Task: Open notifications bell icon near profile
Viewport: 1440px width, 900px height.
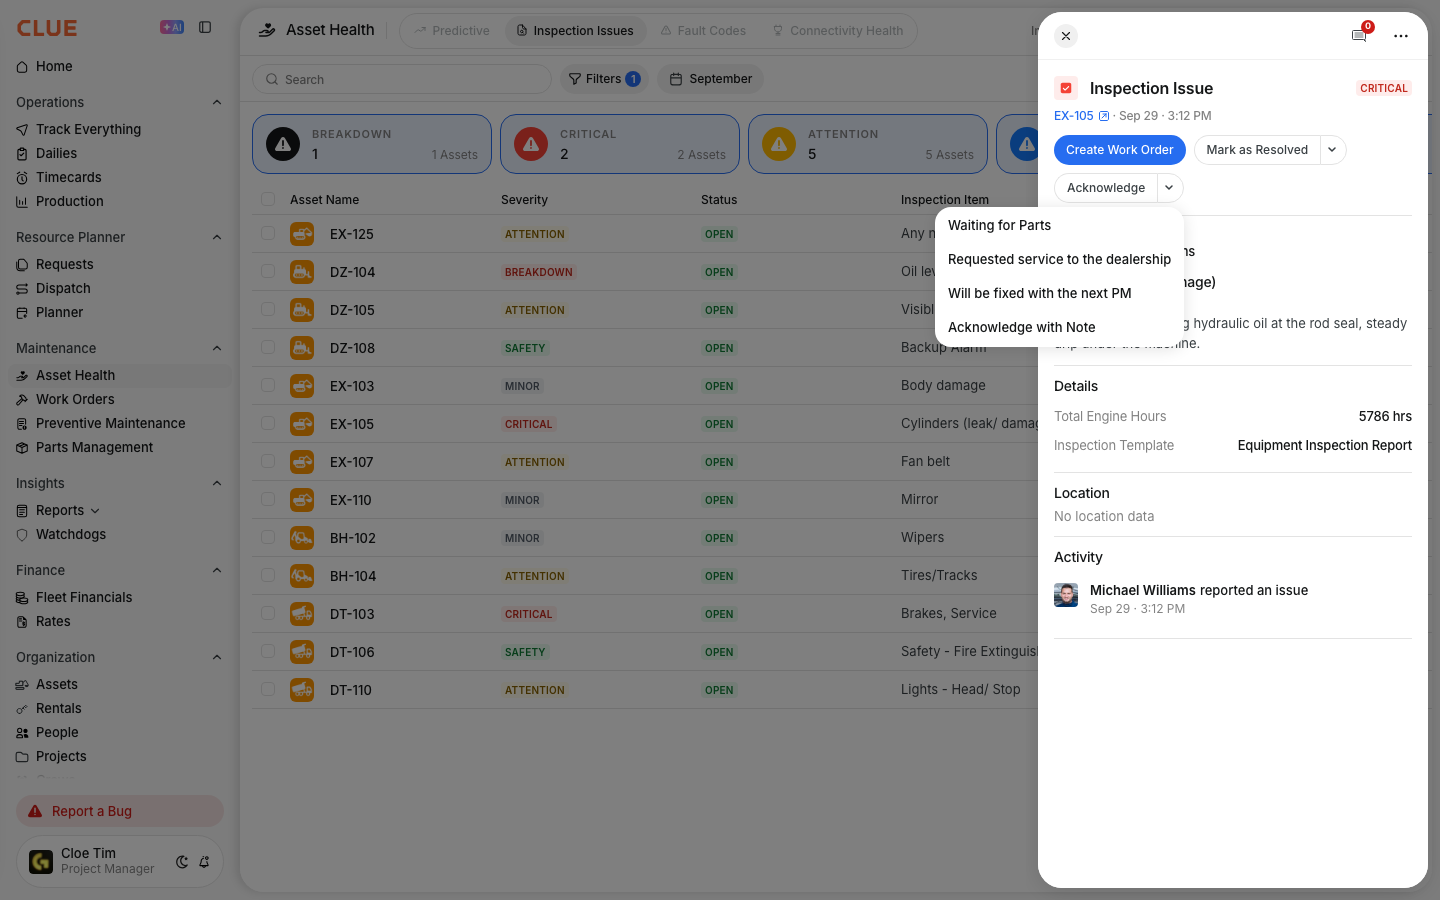Action: click(x=204, y=862)
